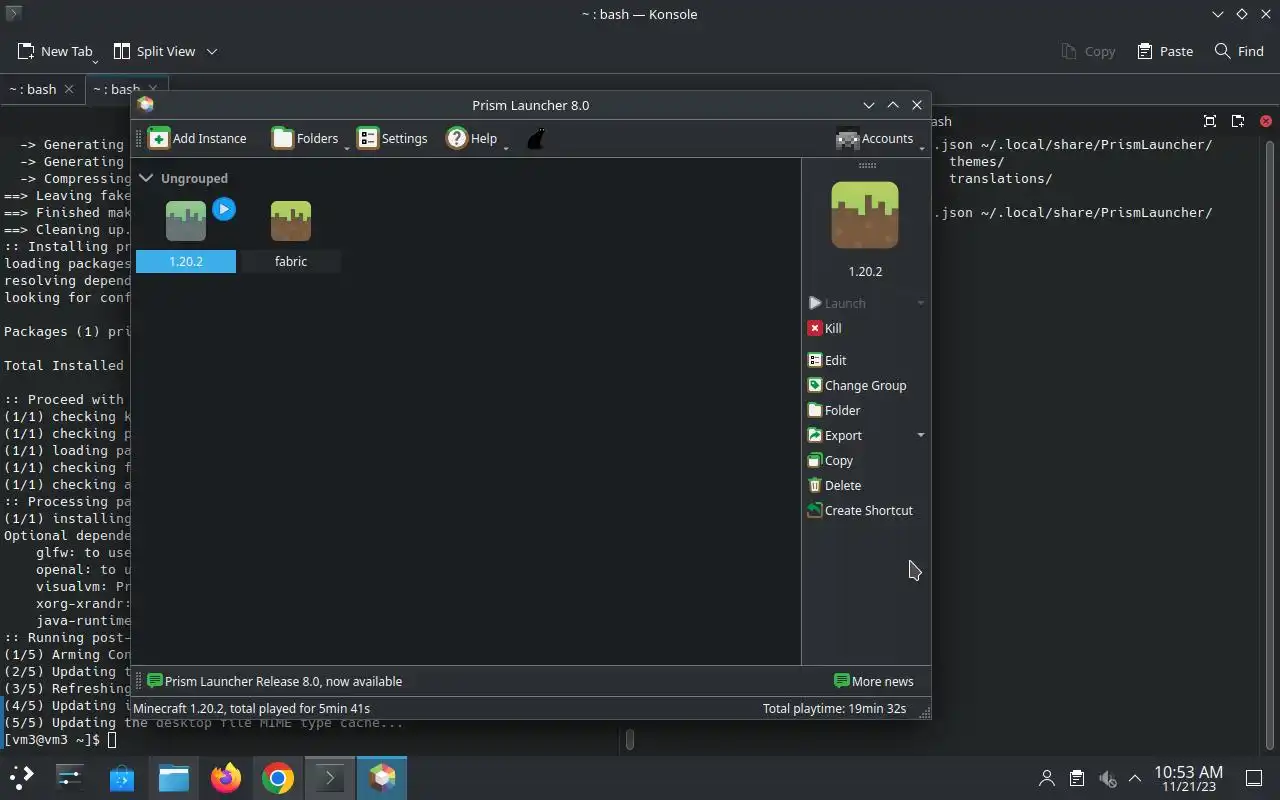Click Edit for the instance
Image resolution: width=1280 pixels, height=800 pixels.
point(827,360)
